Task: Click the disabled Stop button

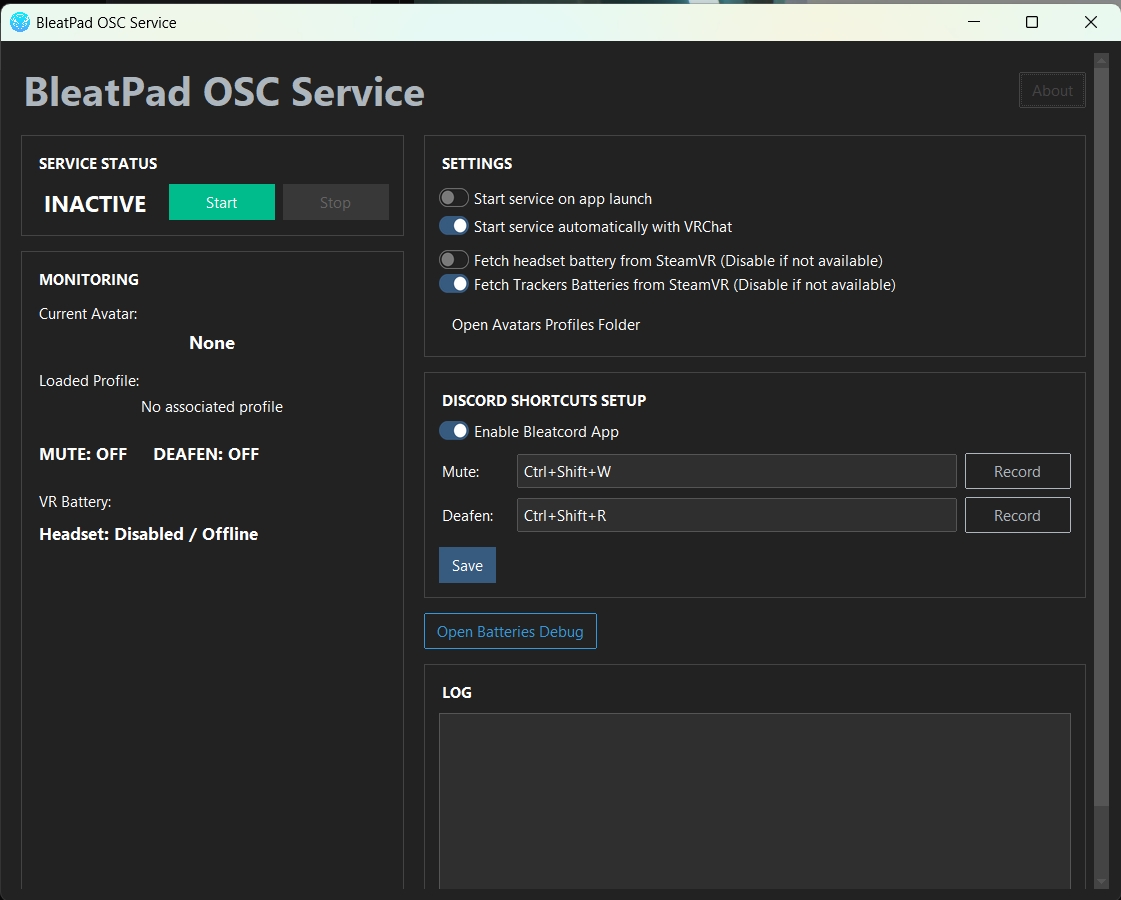Action: click(335, 202)
